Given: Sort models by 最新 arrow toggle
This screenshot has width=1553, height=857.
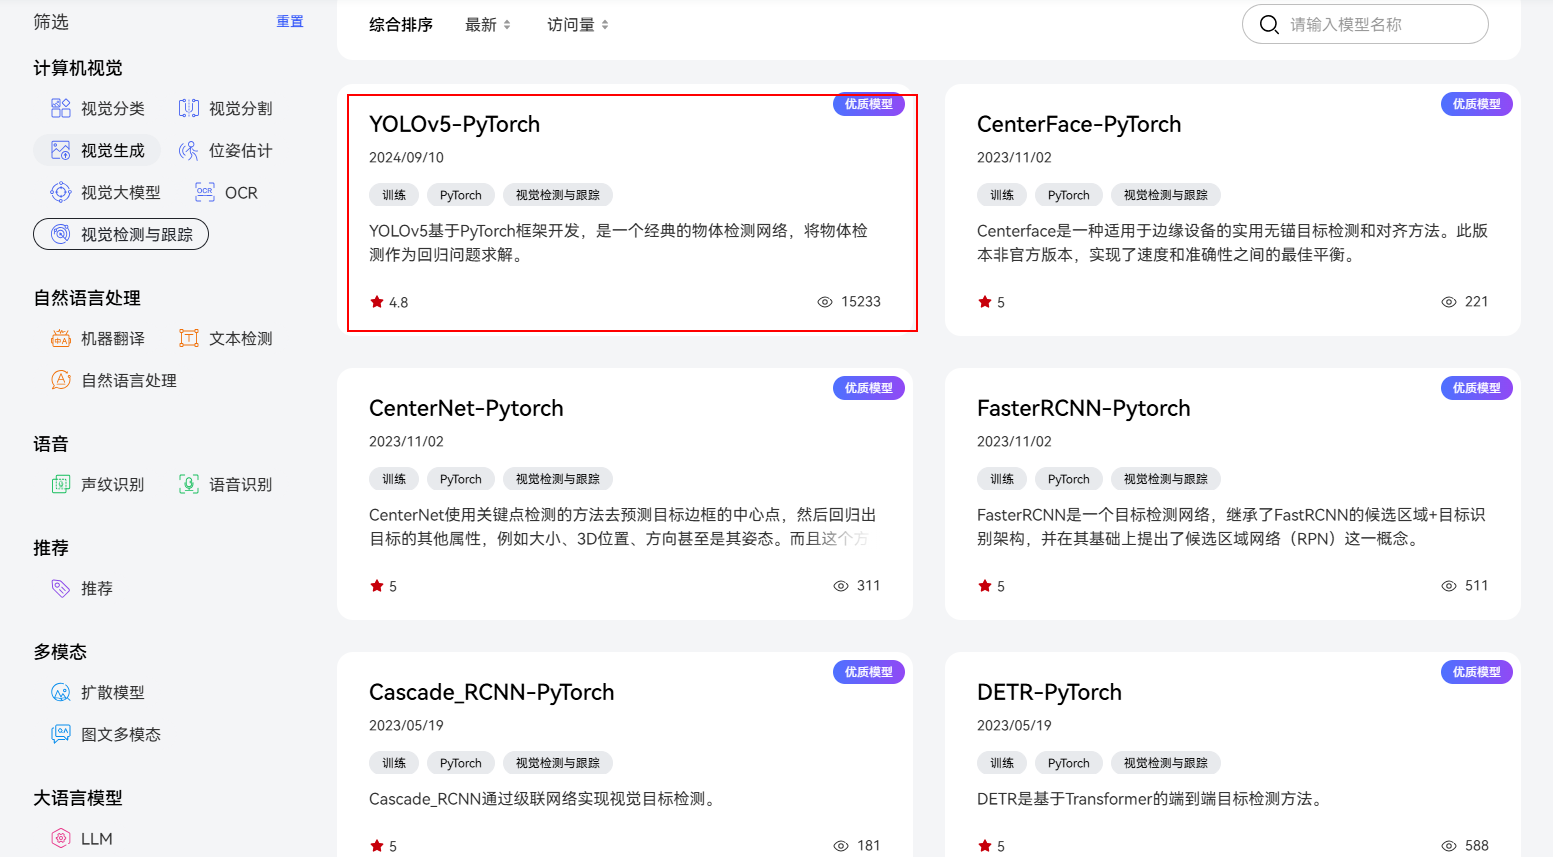Looking at the screenshot, I should pos(507,24).
